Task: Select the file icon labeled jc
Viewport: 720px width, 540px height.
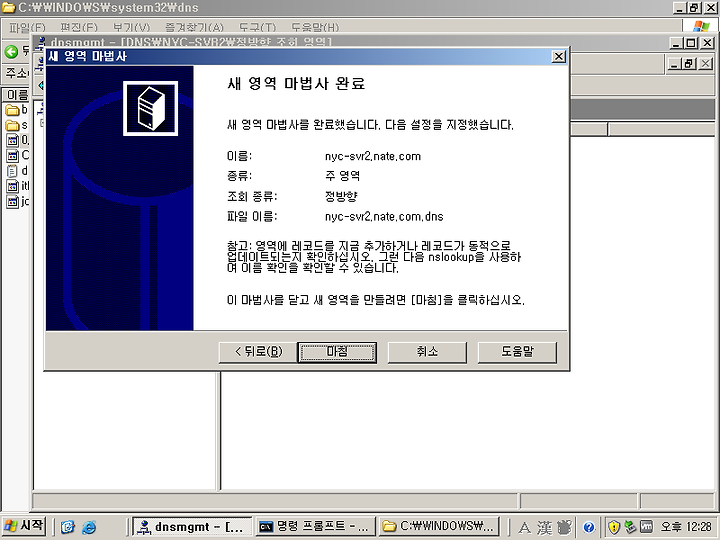Action: point(12,201)
